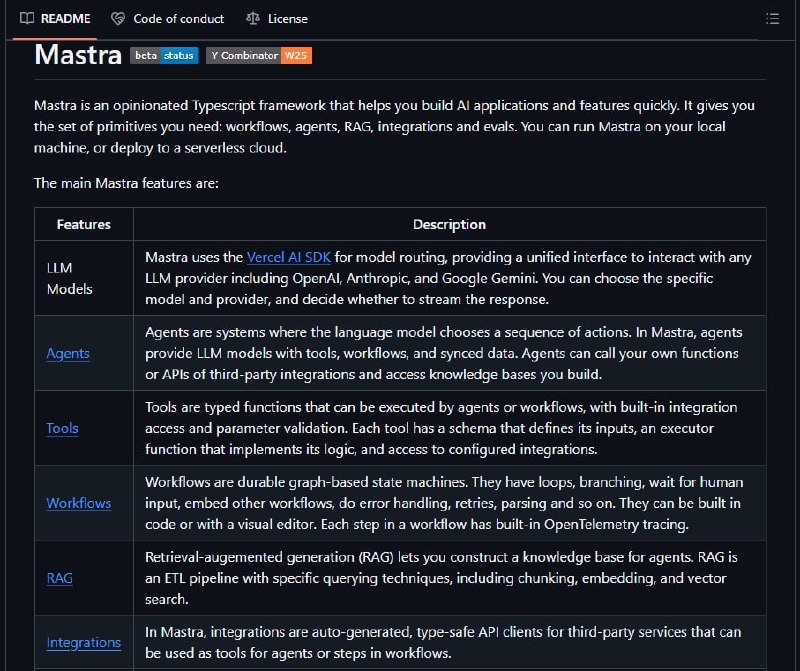Open the RAG feature link

coord(59,578)
